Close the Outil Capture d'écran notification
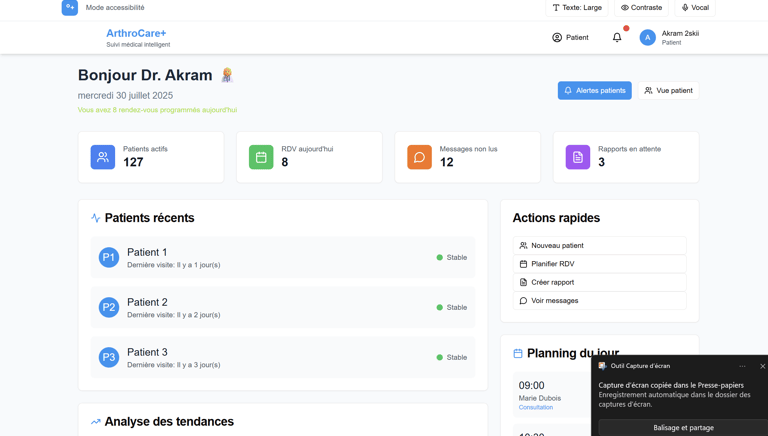Image resolution: width=768 pixels, height=436 pixels. pos(762,366)
